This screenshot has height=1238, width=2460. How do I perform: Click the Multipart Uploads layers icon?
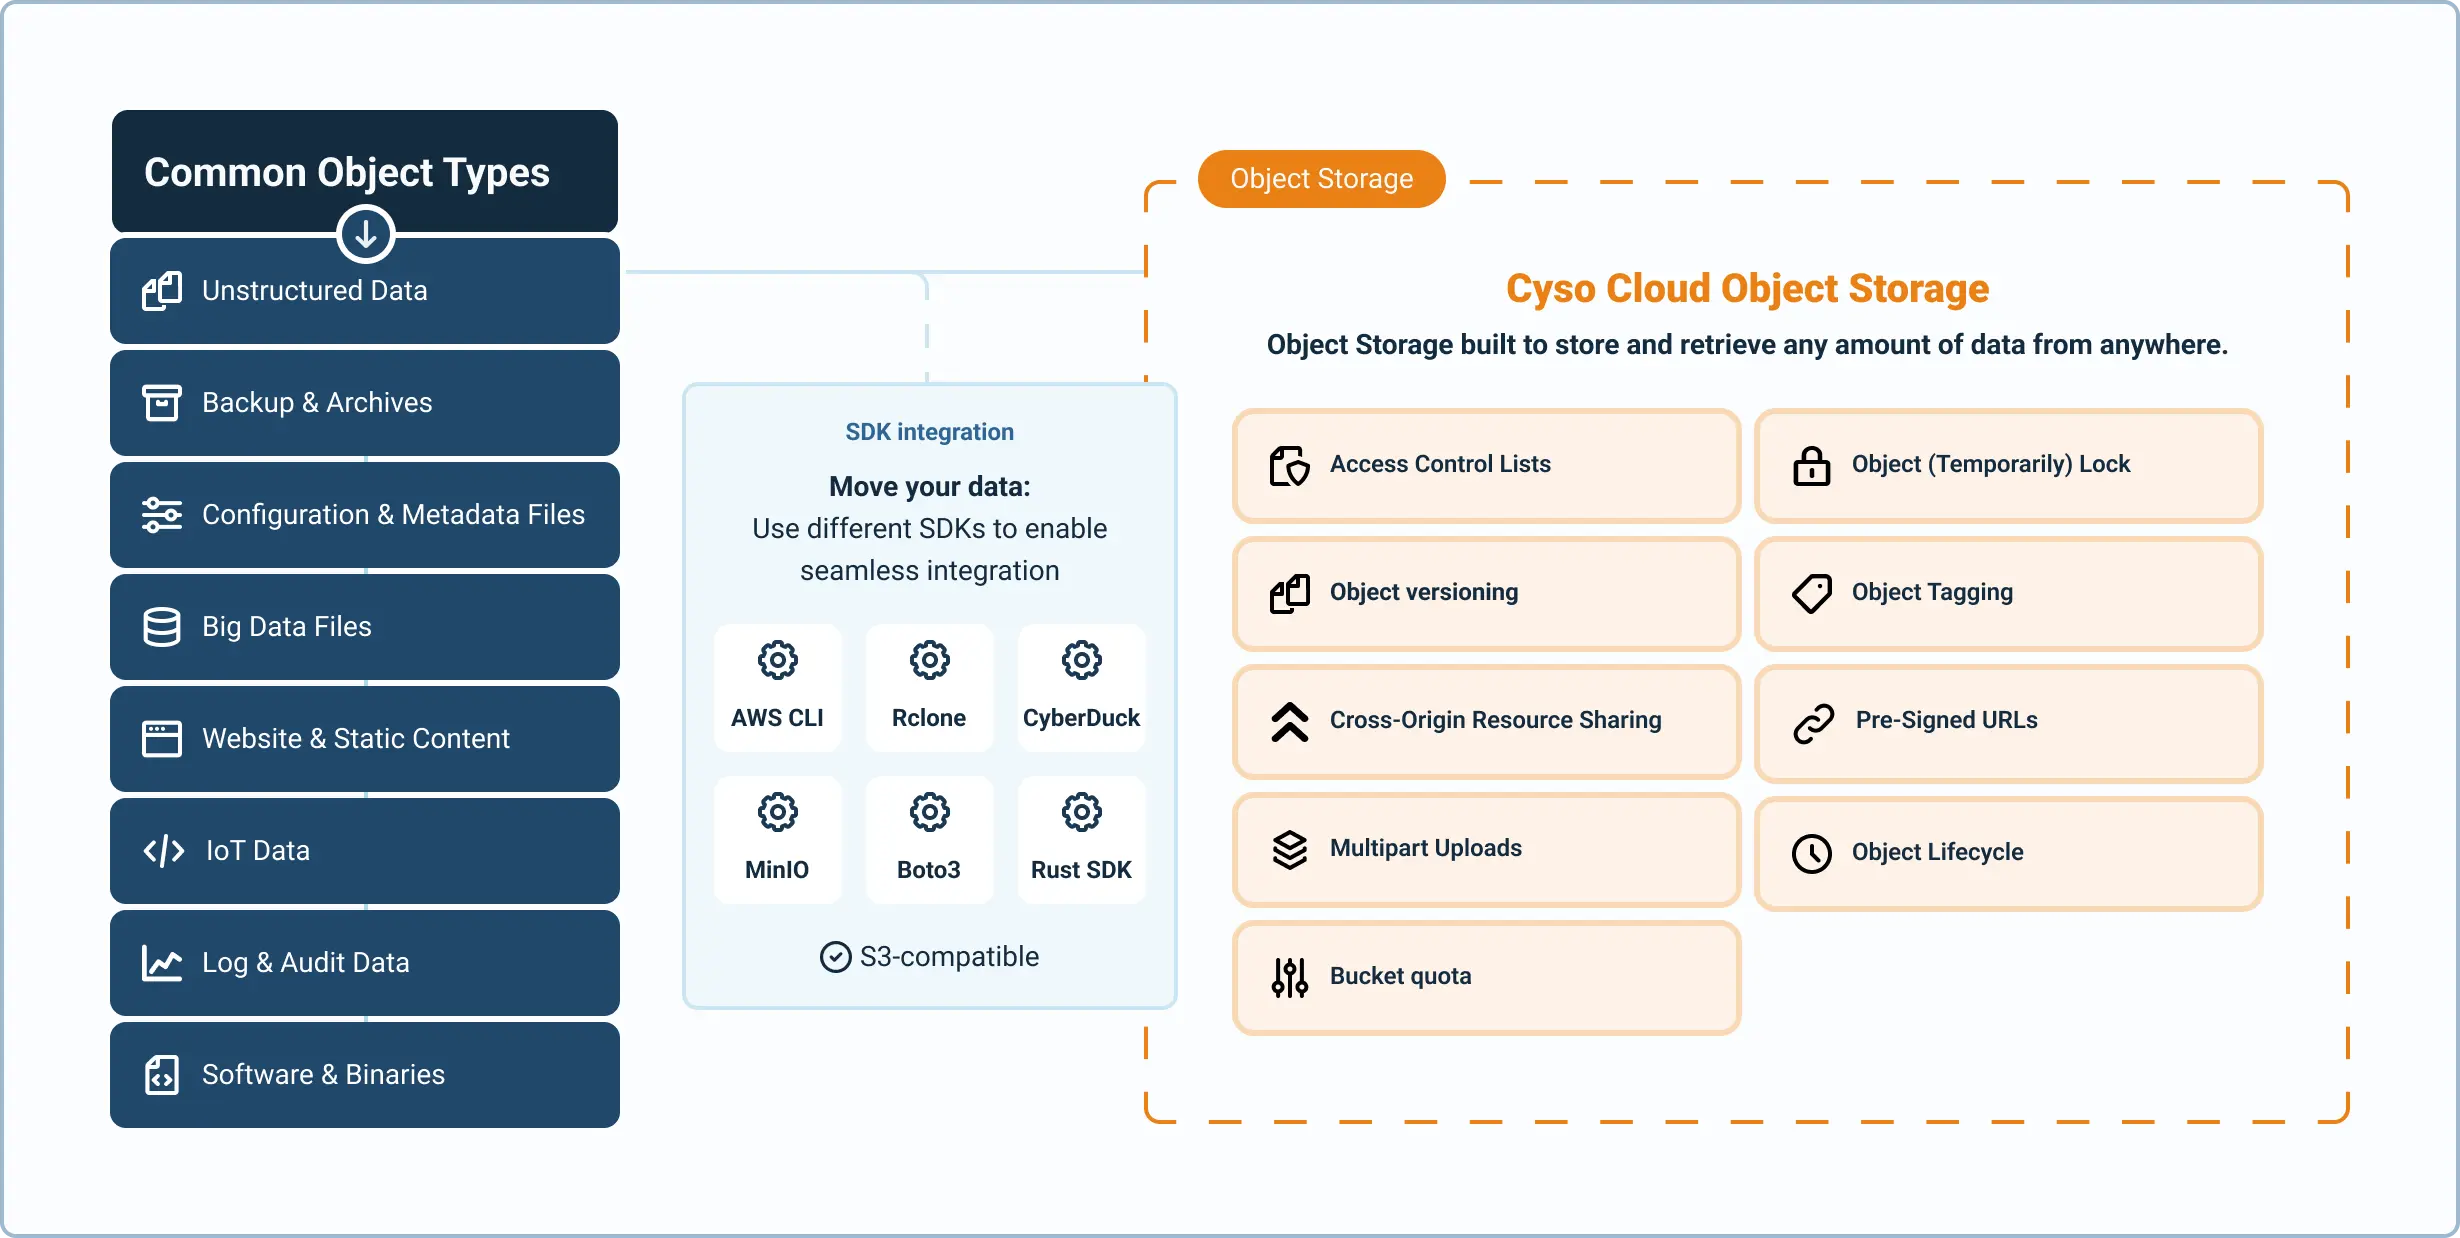click(x=1290, y=850)
